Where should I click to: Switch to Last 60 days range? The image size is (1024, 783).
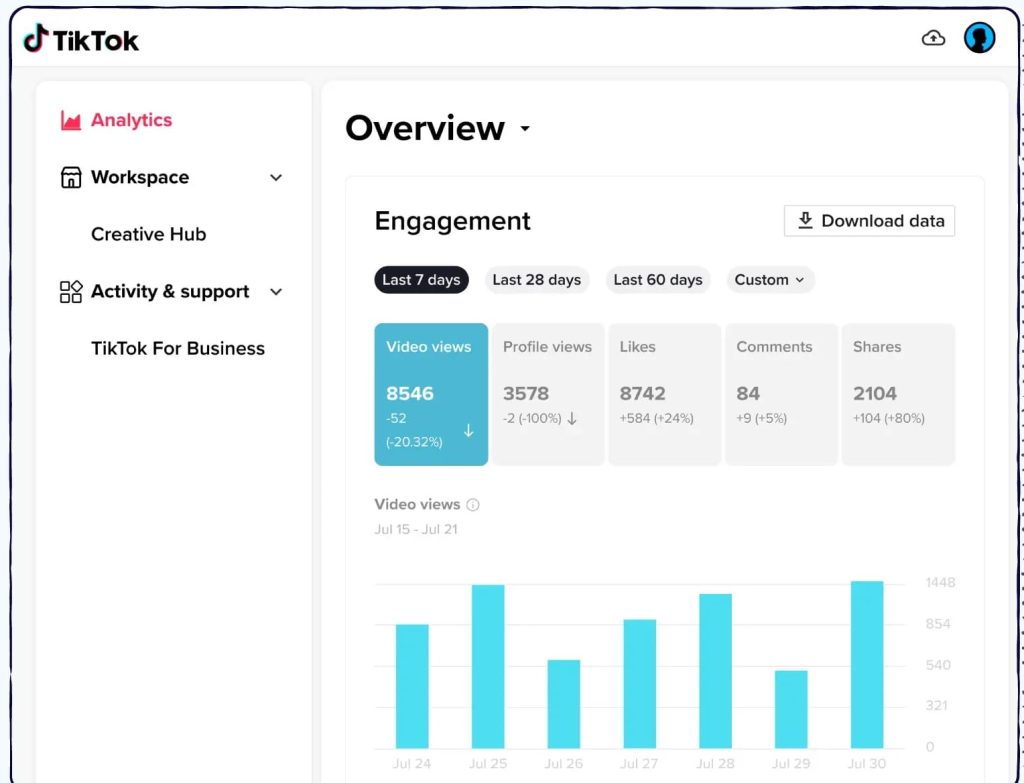click(658, 280)
